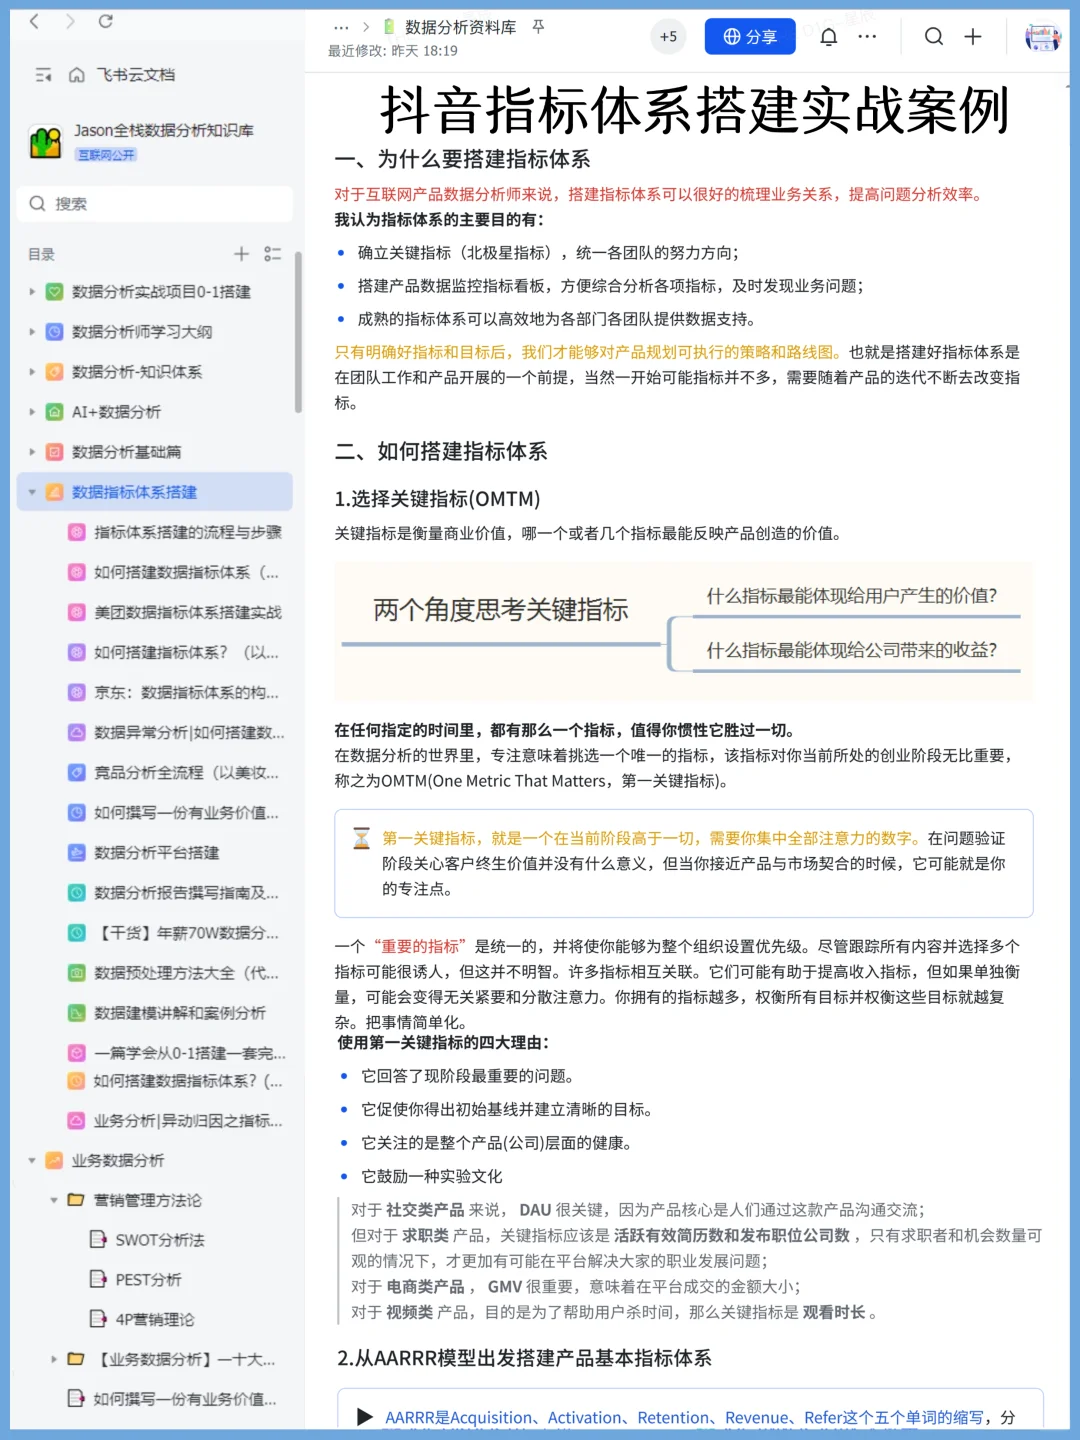Open the outline list icon beside 目录
Screen dimensions: 1080x1440
pos(272,253)
